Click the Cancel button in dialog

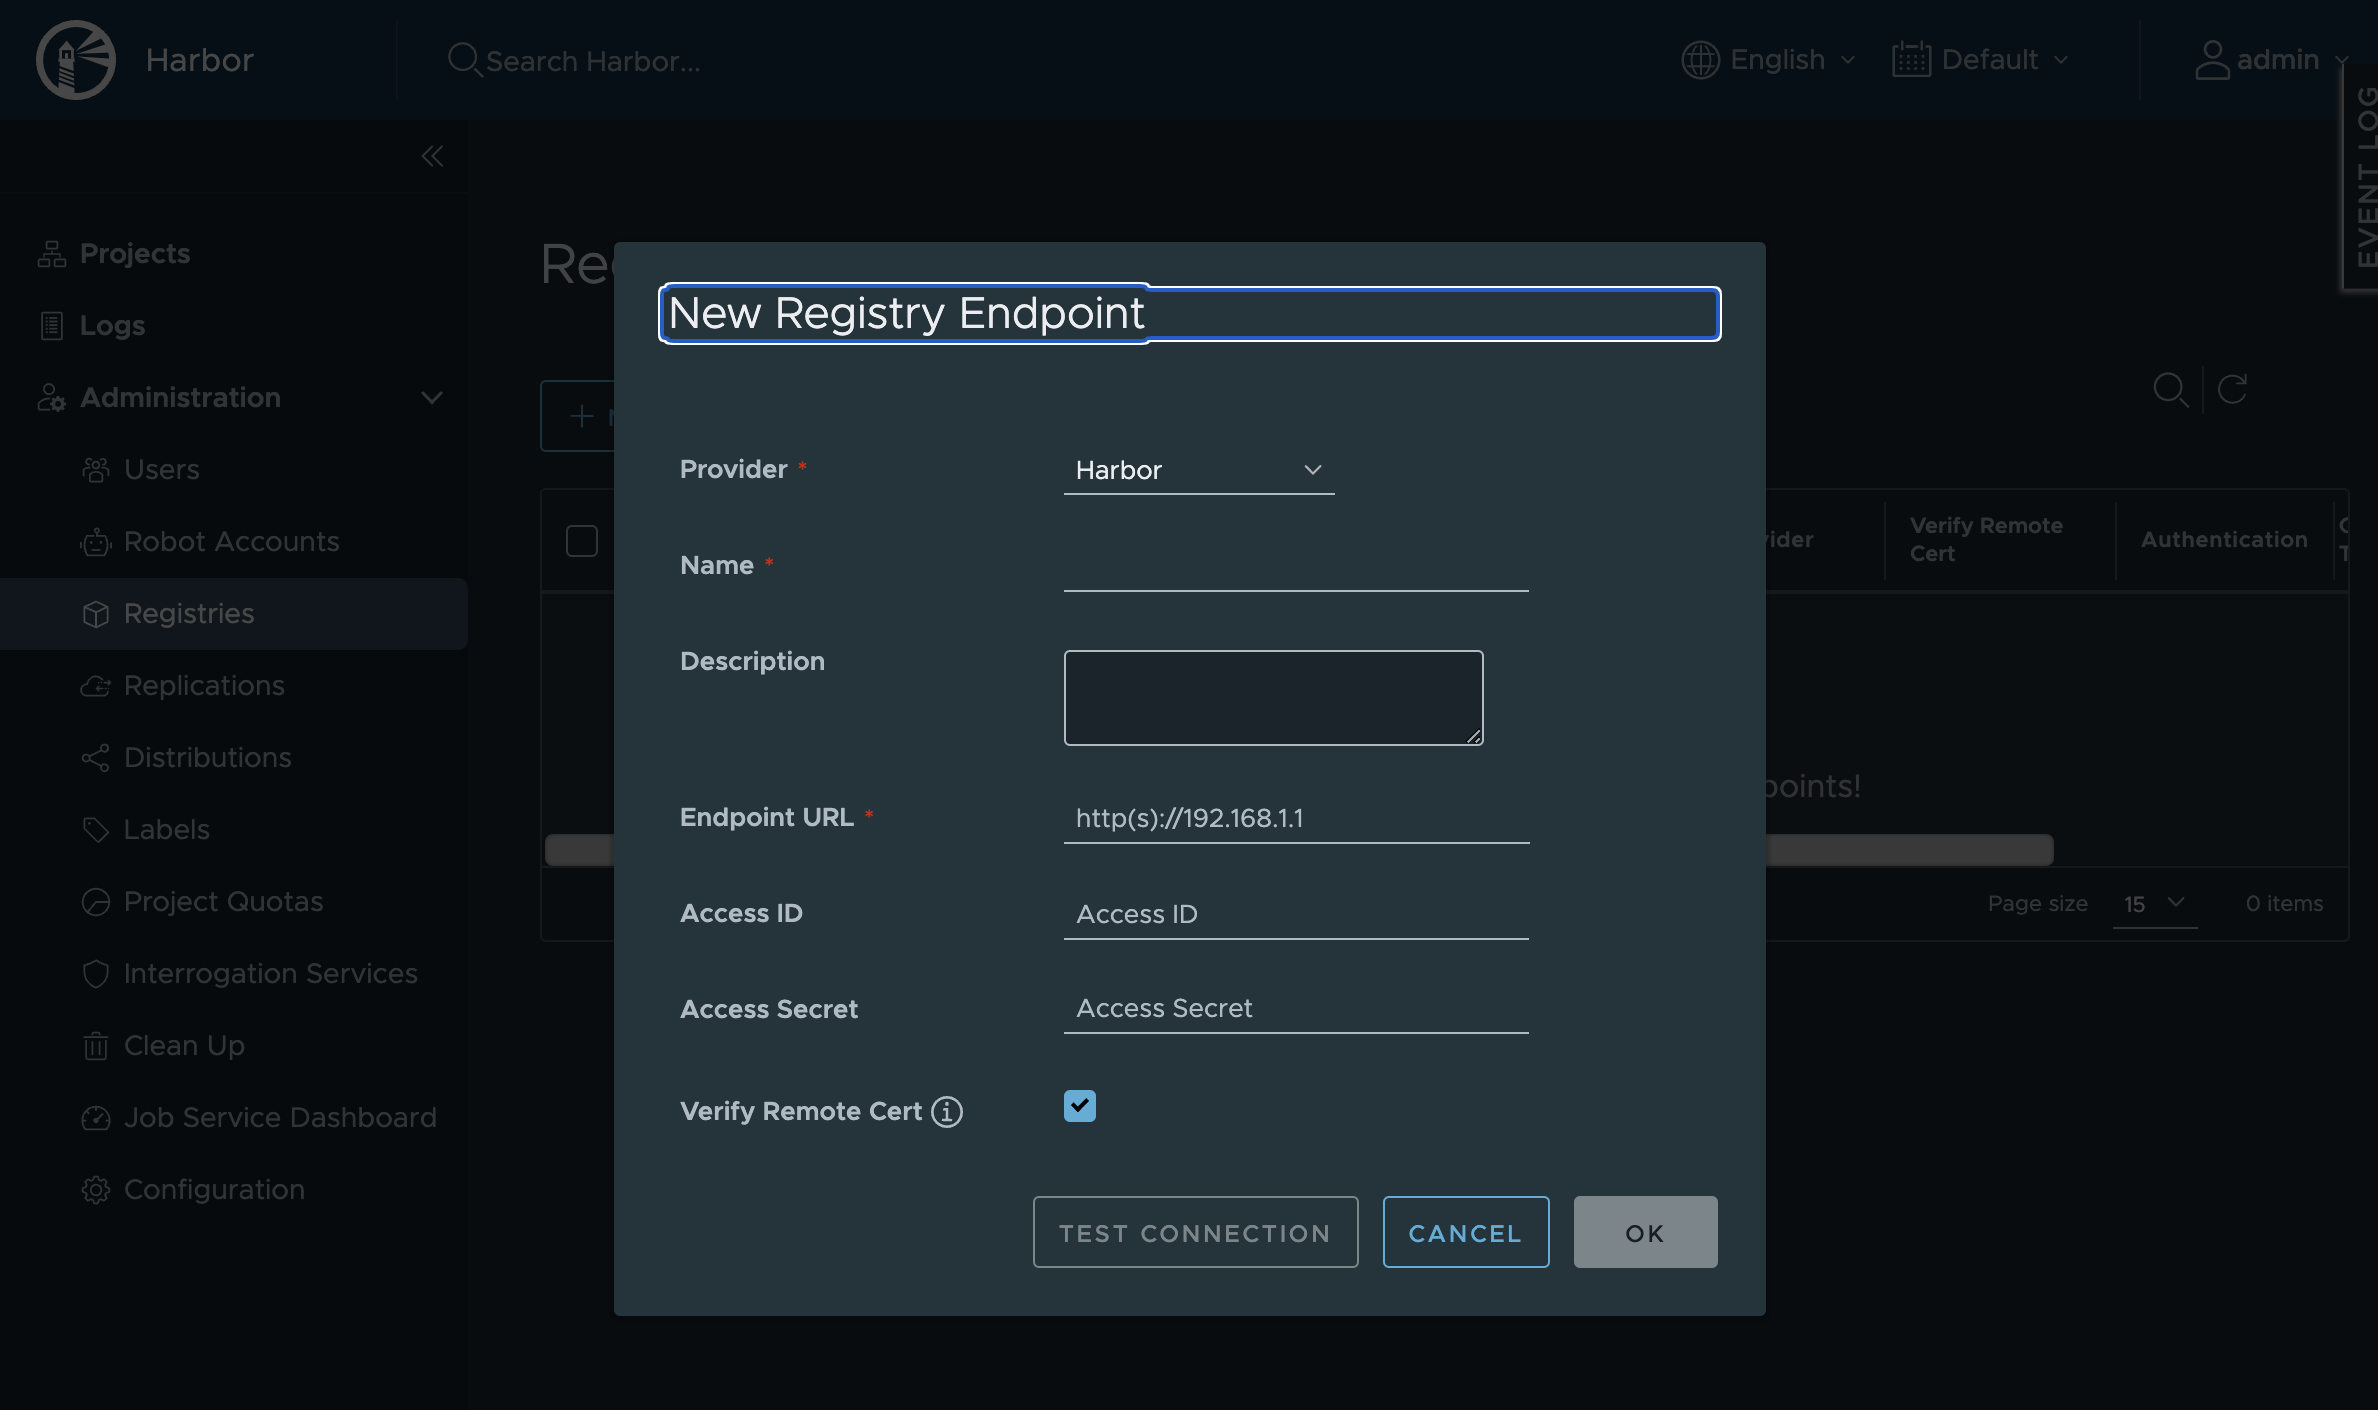tap(1465, 1232)
